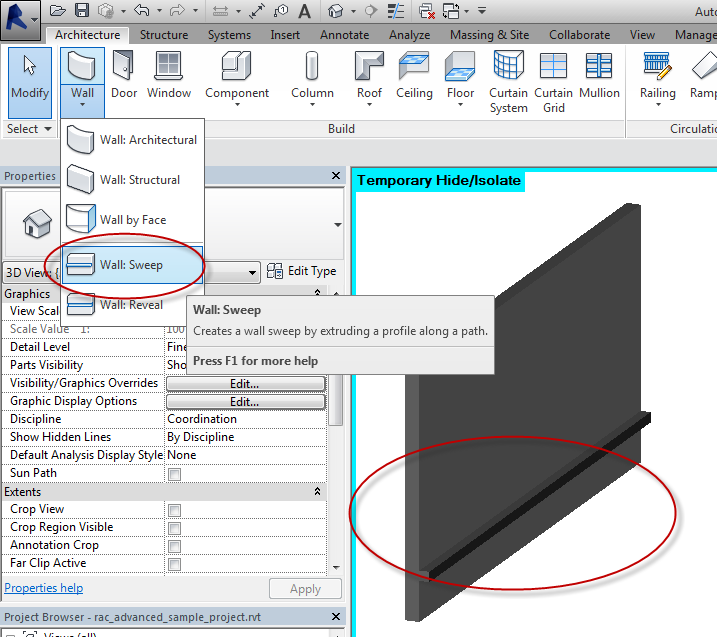Click Edit button for Graphic Display Options
Viewport: 717px width, 637px height.
[x=246, y=402]
